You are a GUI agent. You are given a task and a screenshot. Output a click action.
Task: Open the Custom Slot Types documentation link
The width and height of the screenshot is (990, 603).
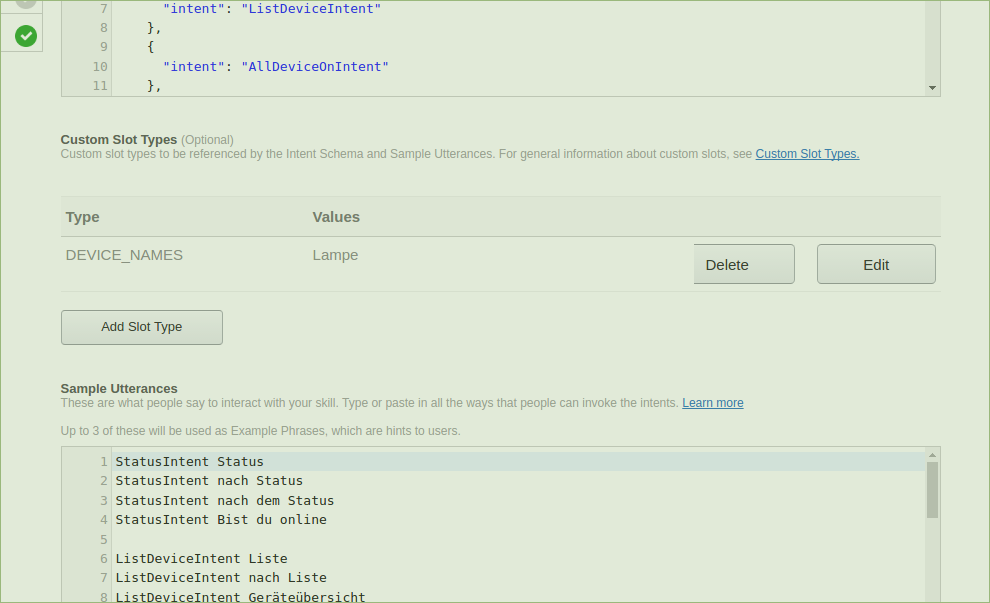[807, 154]
